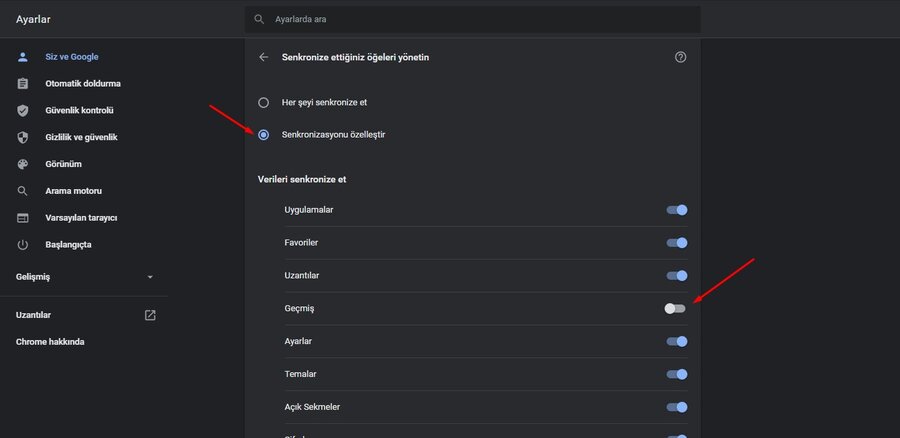
Task: Click the Siz ve Google person icon
Action: (22, 57)
